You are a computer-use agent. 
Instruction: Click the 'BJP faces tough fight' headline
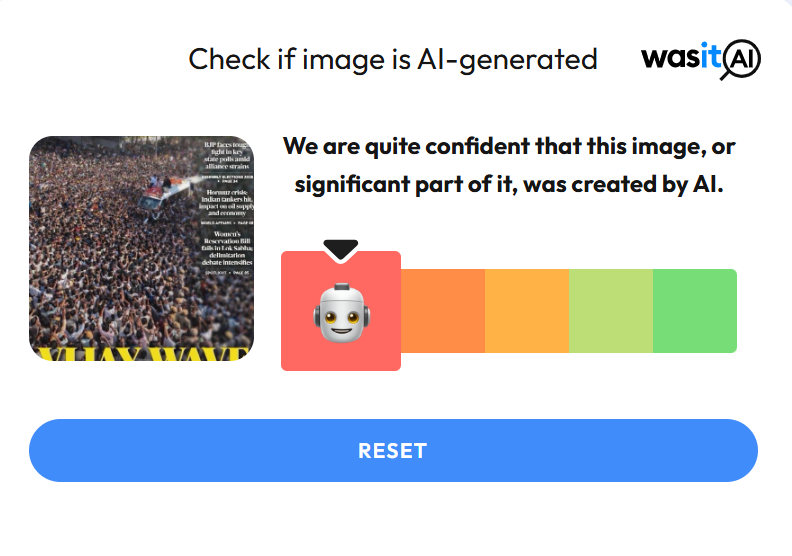coord(227,155)
